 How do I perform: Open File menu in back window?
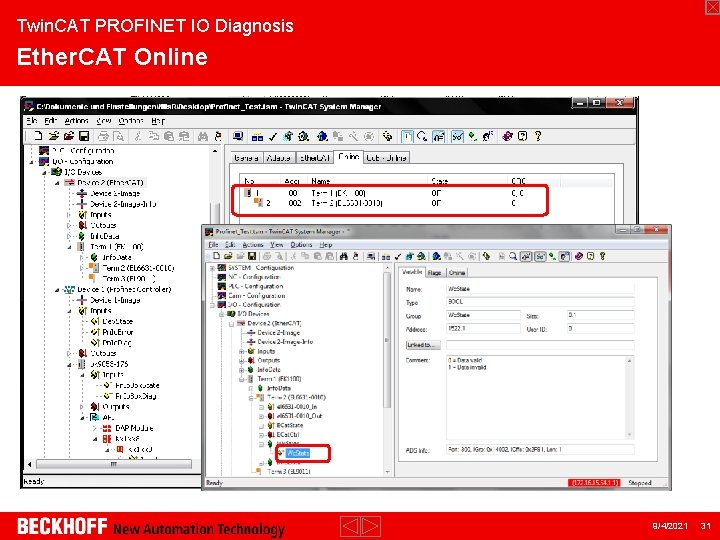[x=32, y=121]
